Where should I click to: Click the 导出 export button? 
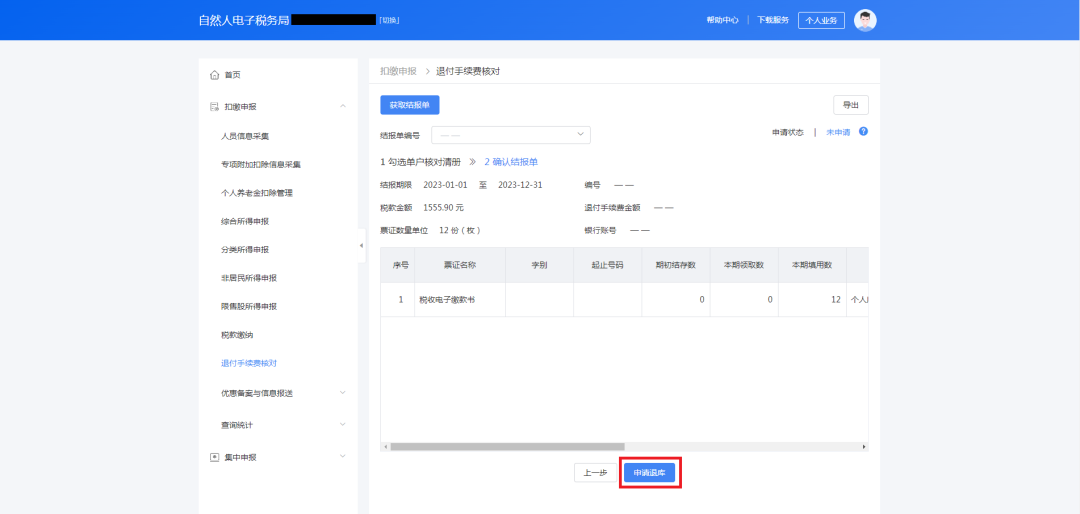850,105
